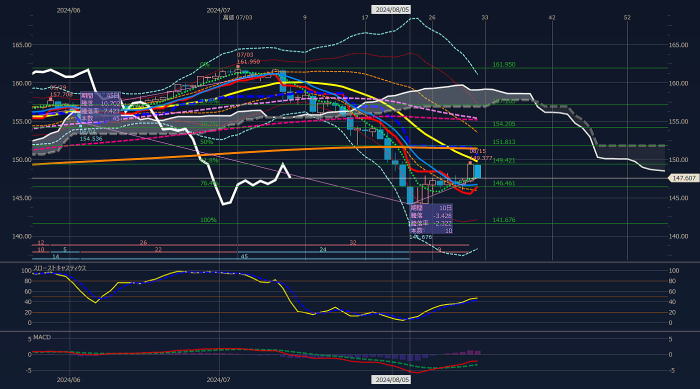The height and width of the screenshot is (389, 700).
Task: Click 145.00 on the left price axis
Action: [22, 198]
